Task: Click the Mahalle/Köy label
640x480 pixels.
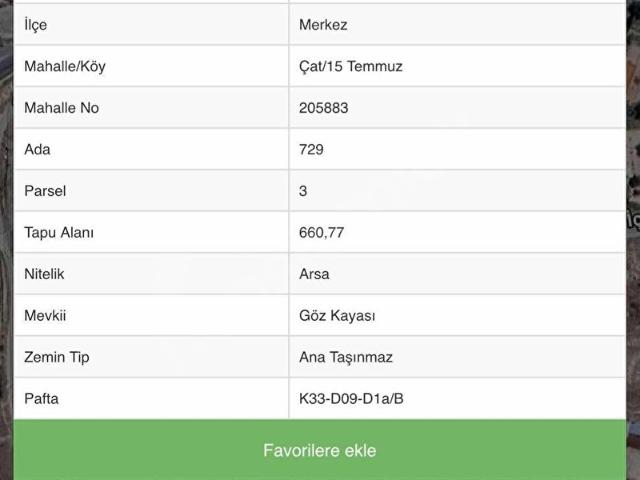Action: click(x=65, y=67)
